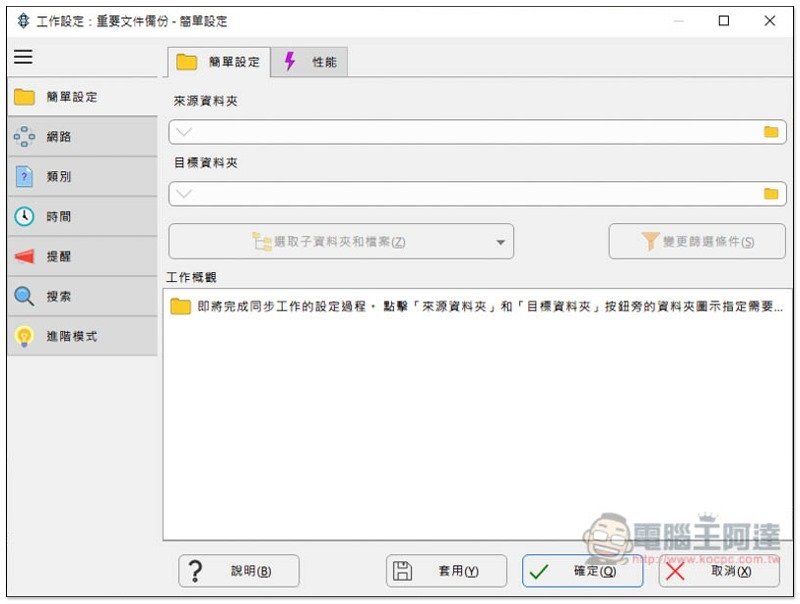Switch to the 簡單設定 tab
800x604 pixels.
[x=219, y=62]
